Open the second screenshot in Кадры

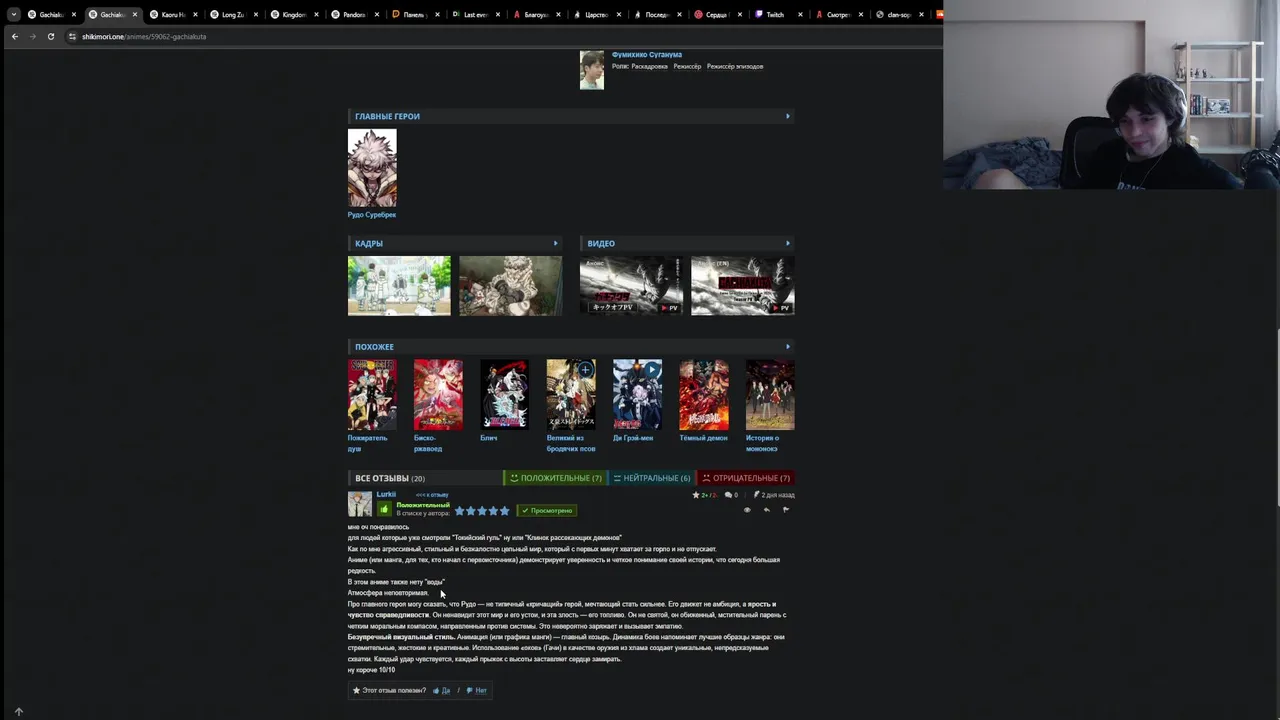coord(510,286)
